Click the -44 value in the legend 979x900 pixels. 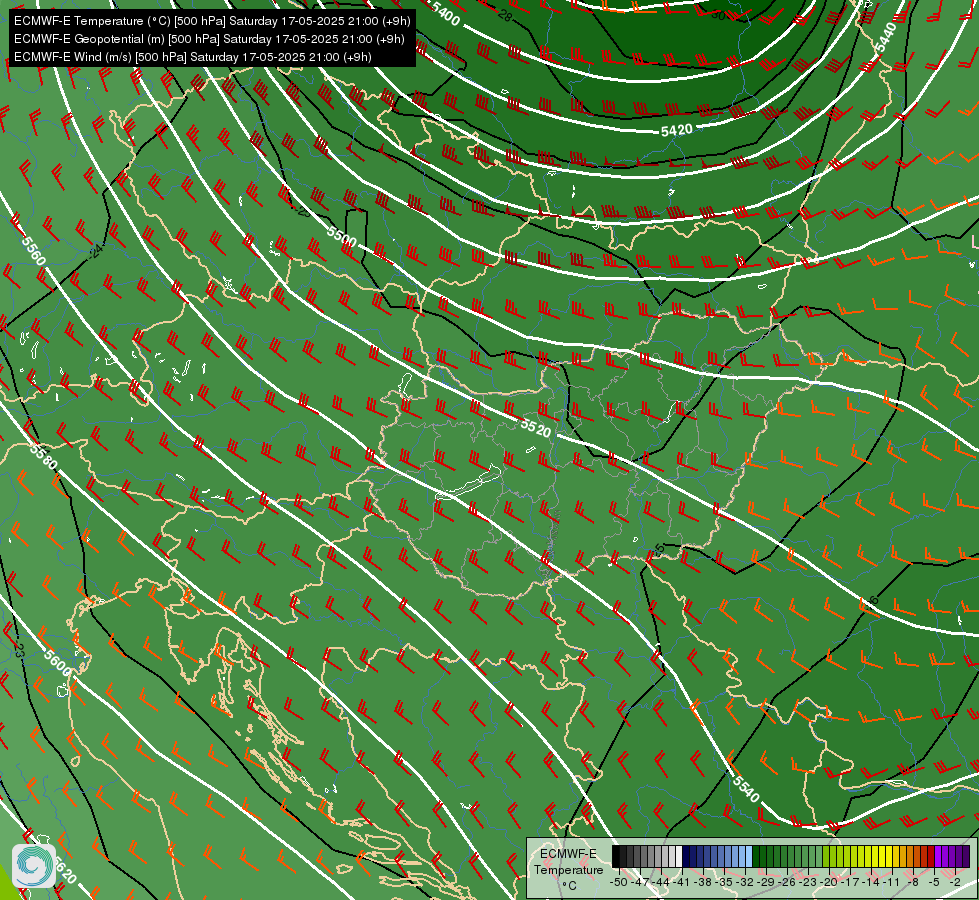click(661, 882)
